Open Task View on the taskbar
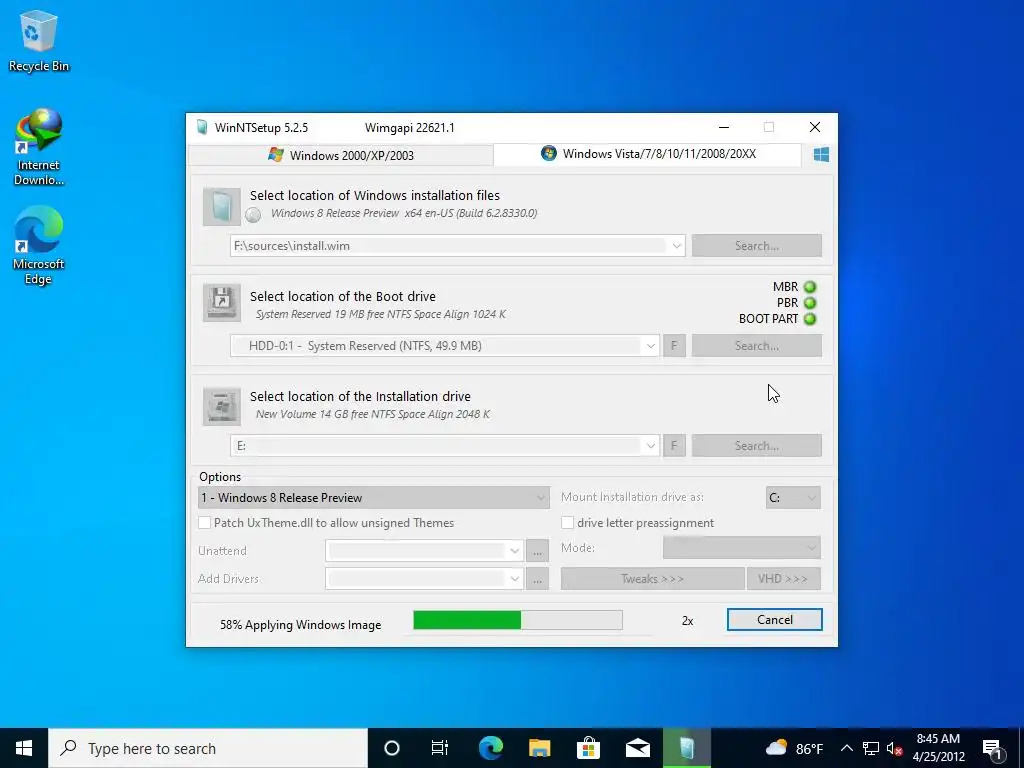 pyautogui.click(x=440, y=748)
